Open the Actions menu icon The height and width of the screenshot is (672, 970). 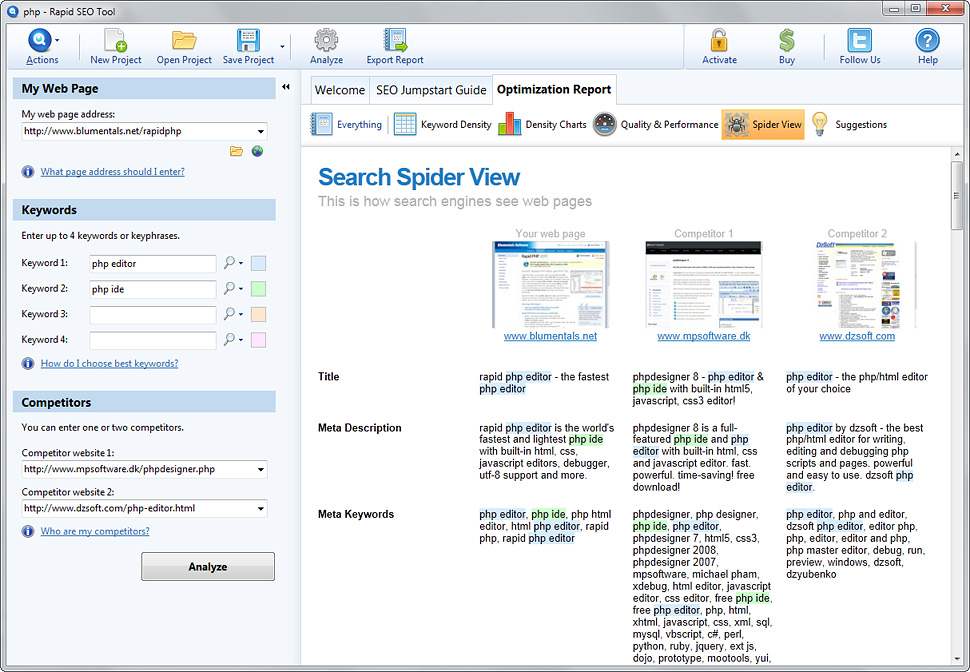tap(39, 40)
